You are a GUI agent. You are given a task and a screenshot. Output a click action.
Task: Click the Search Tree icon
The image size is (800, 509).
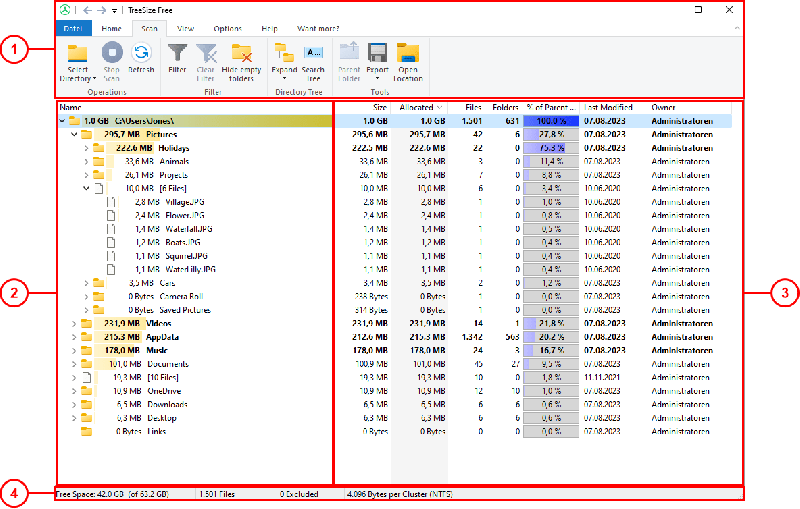coord(313,53)
